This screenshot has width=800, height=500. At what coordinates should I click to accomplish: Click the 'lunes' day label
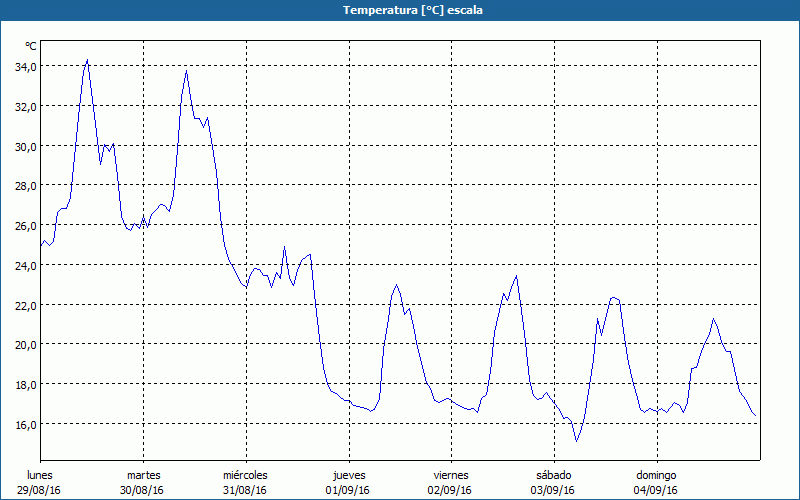(40, 475)
